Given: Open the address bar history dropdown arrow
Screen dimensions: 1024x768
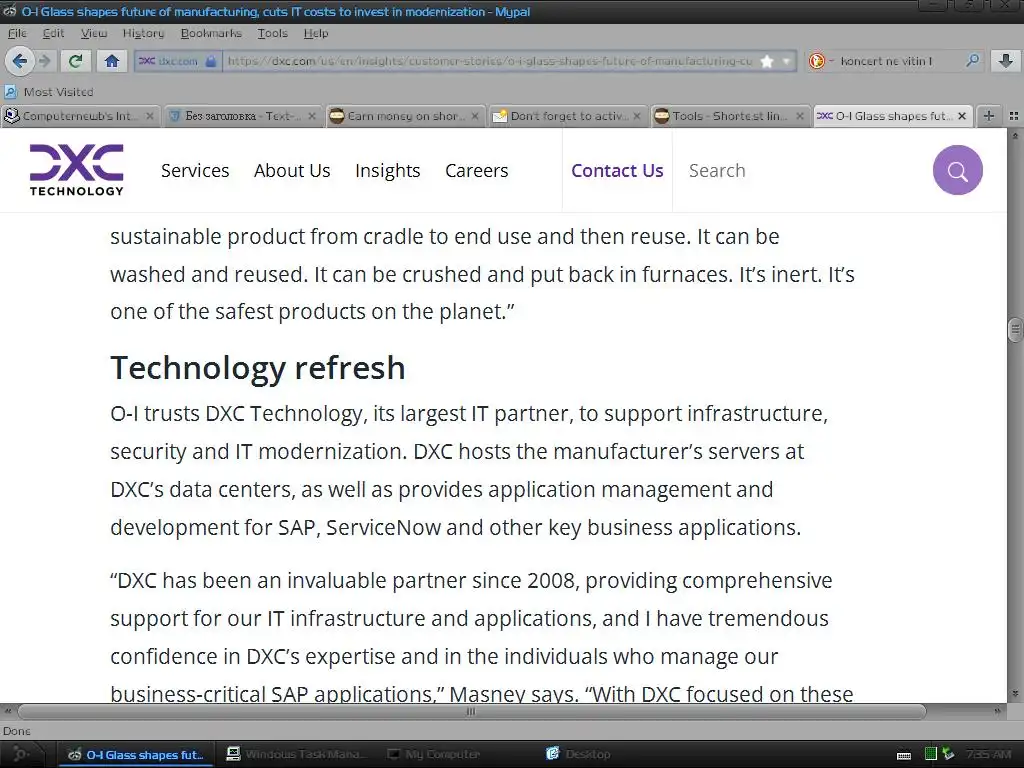Looking at the screenshot, I should [x=786, y=61].
